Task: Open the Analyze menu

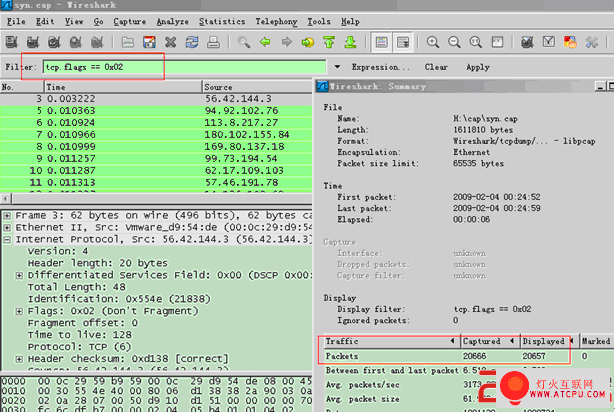Action: [x=173, y=22]
